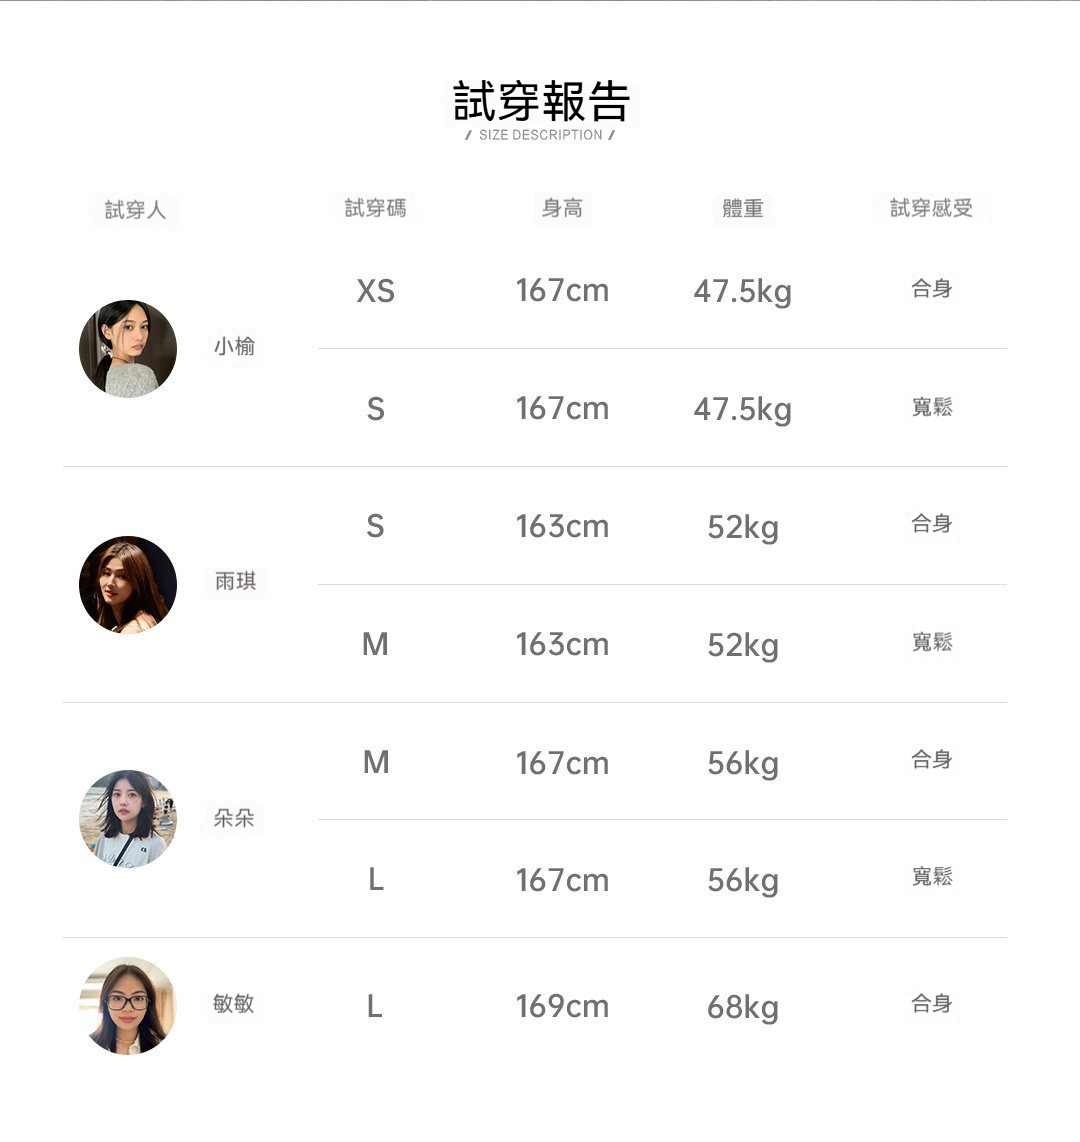The height and width of the screenshot is (1142, 1080).
Task: Select the XS size cell
Action: pyautogui.click(x=375, y=291)
